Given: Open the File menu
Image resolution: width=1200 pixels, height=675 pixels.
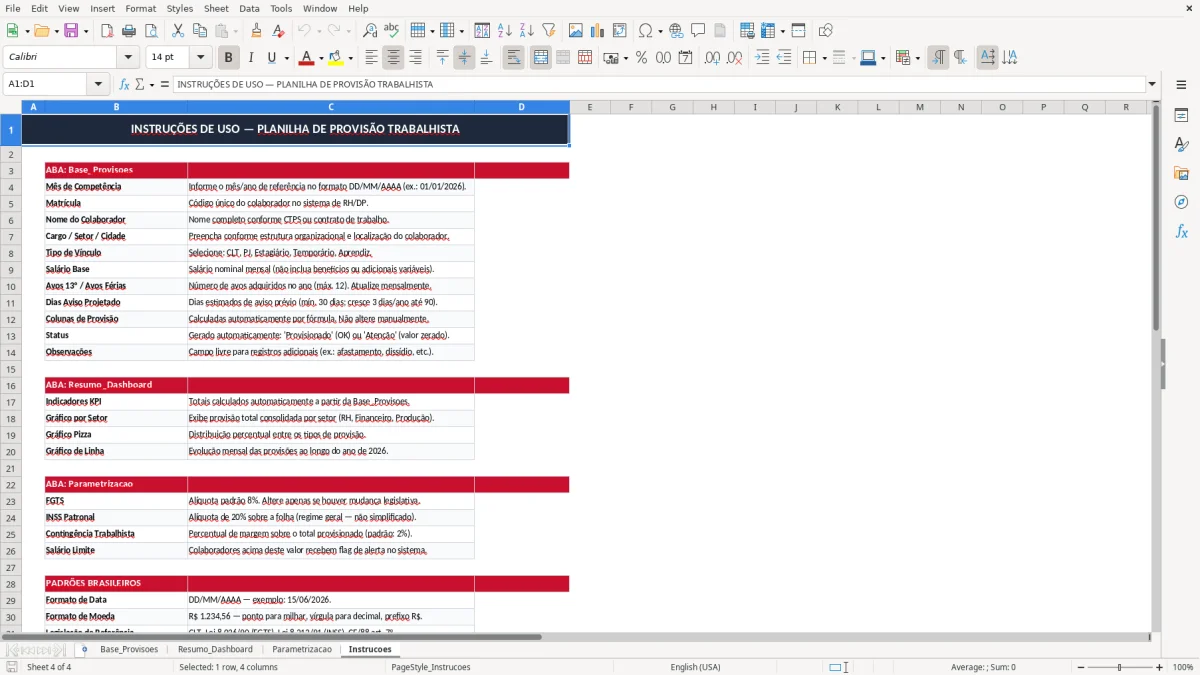Looking at the screenshot, I should click(x=13, y=8).
